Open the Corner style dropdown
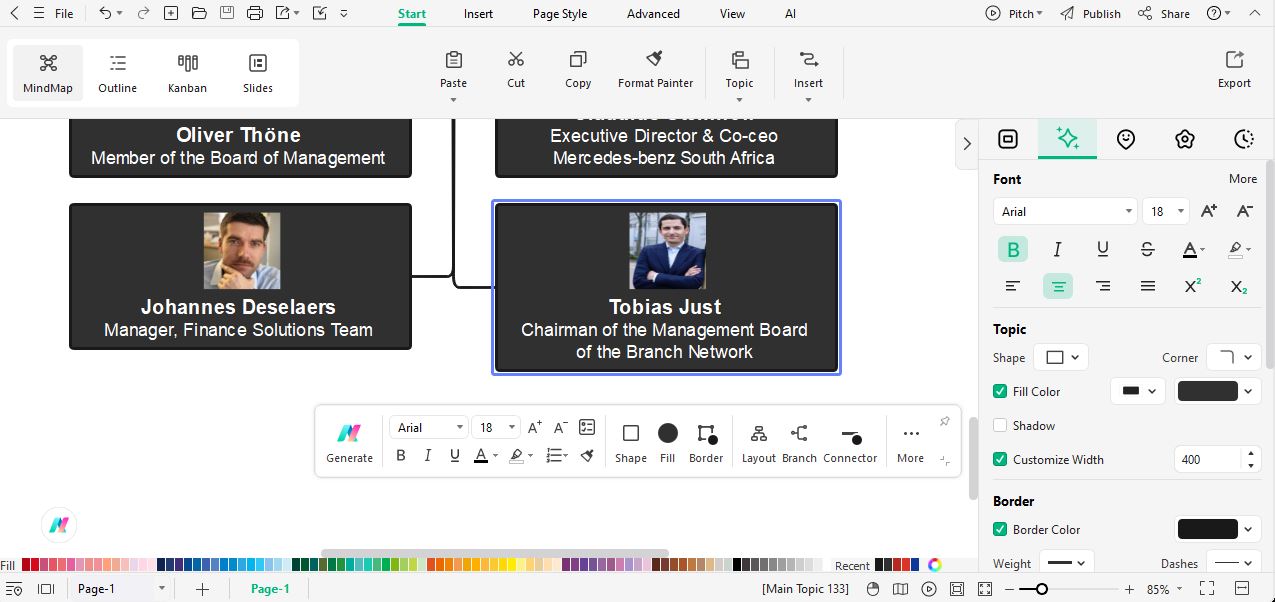 pyautogui.click(x=1232, y=357)
